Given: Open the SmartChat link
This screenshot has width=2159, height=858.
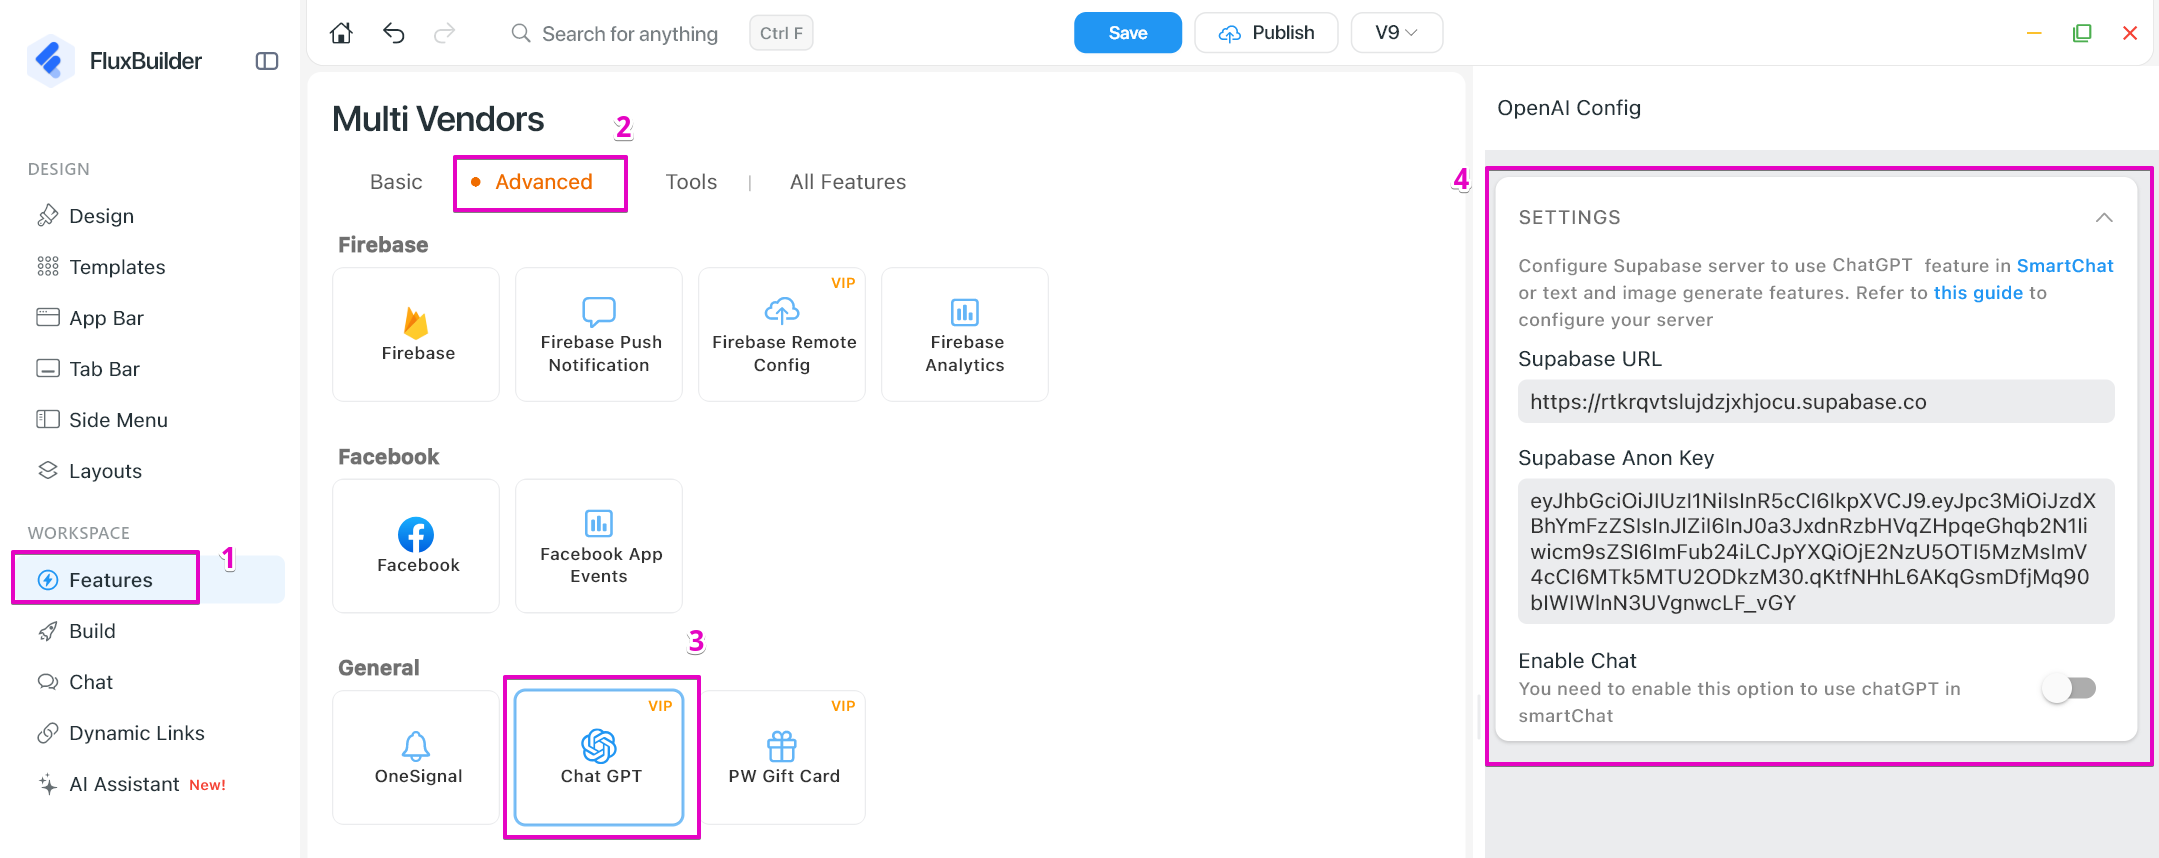Looking at the screenshot, I should (2065, 266).
